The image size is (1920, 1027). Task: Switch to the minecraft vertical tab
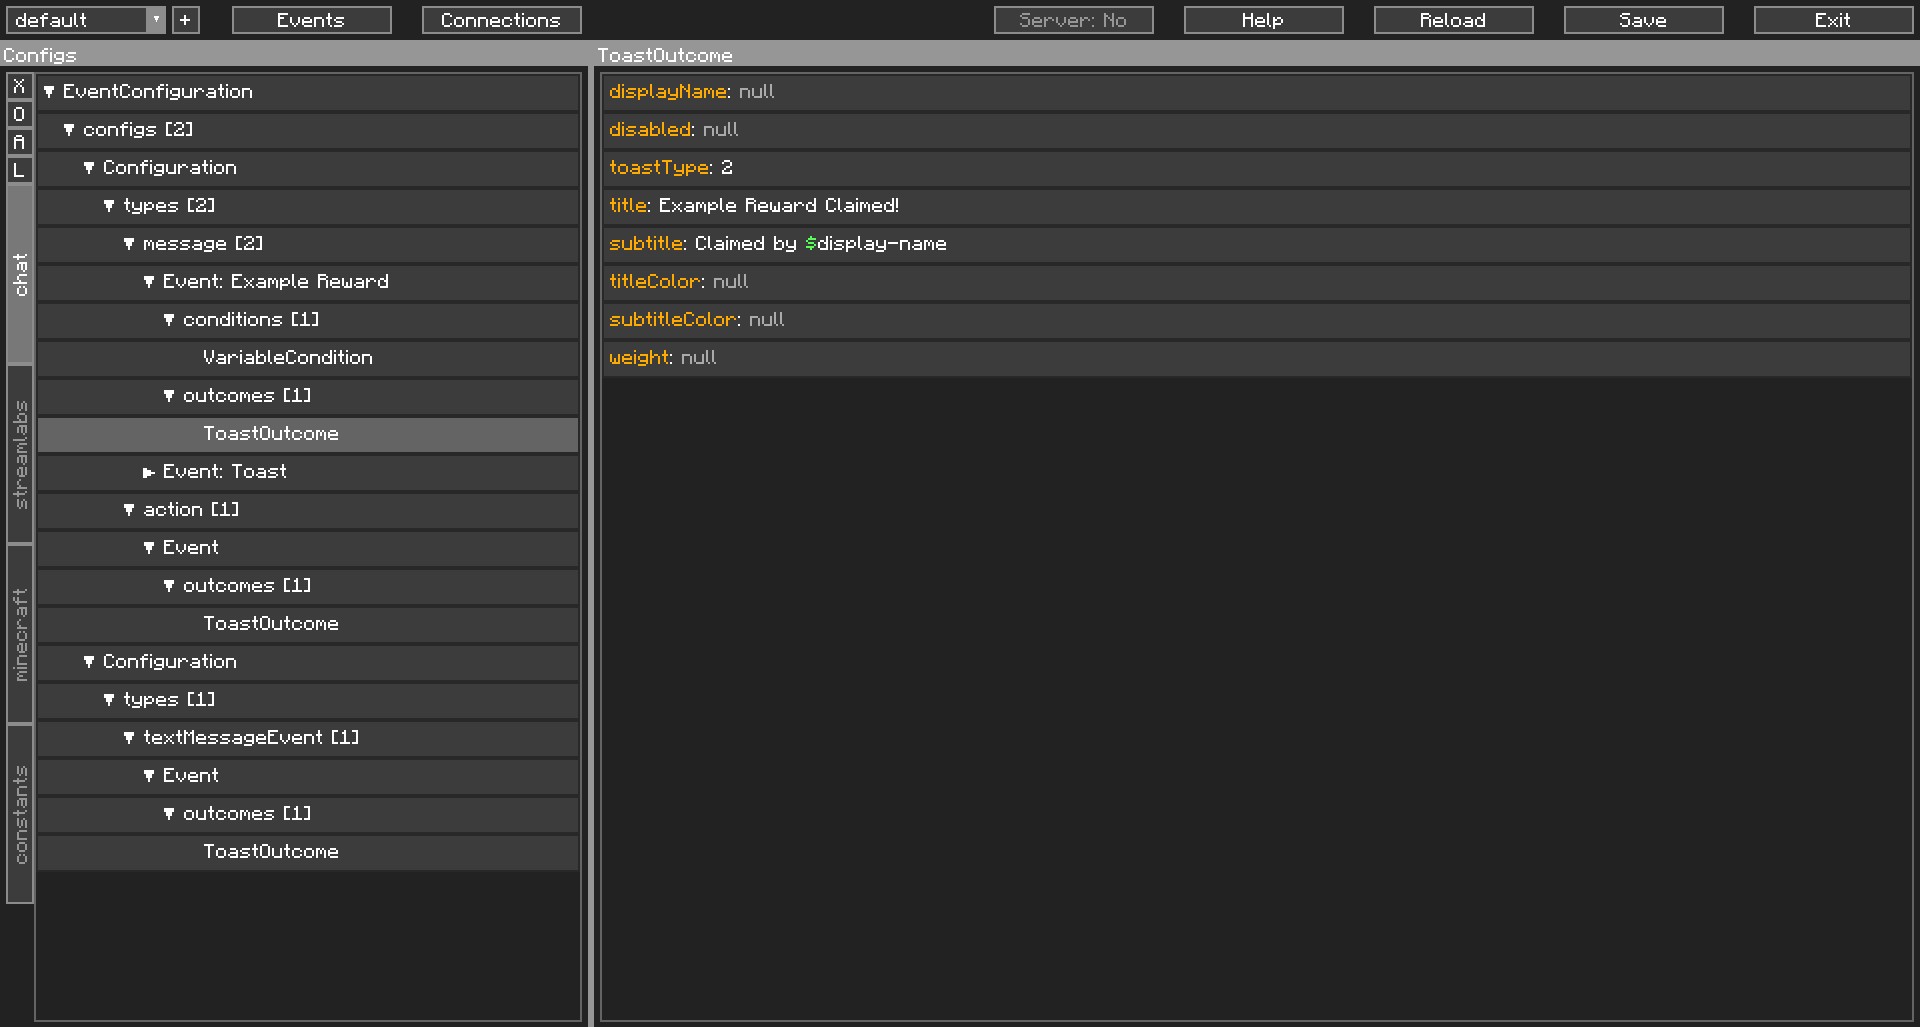(20, 635)
